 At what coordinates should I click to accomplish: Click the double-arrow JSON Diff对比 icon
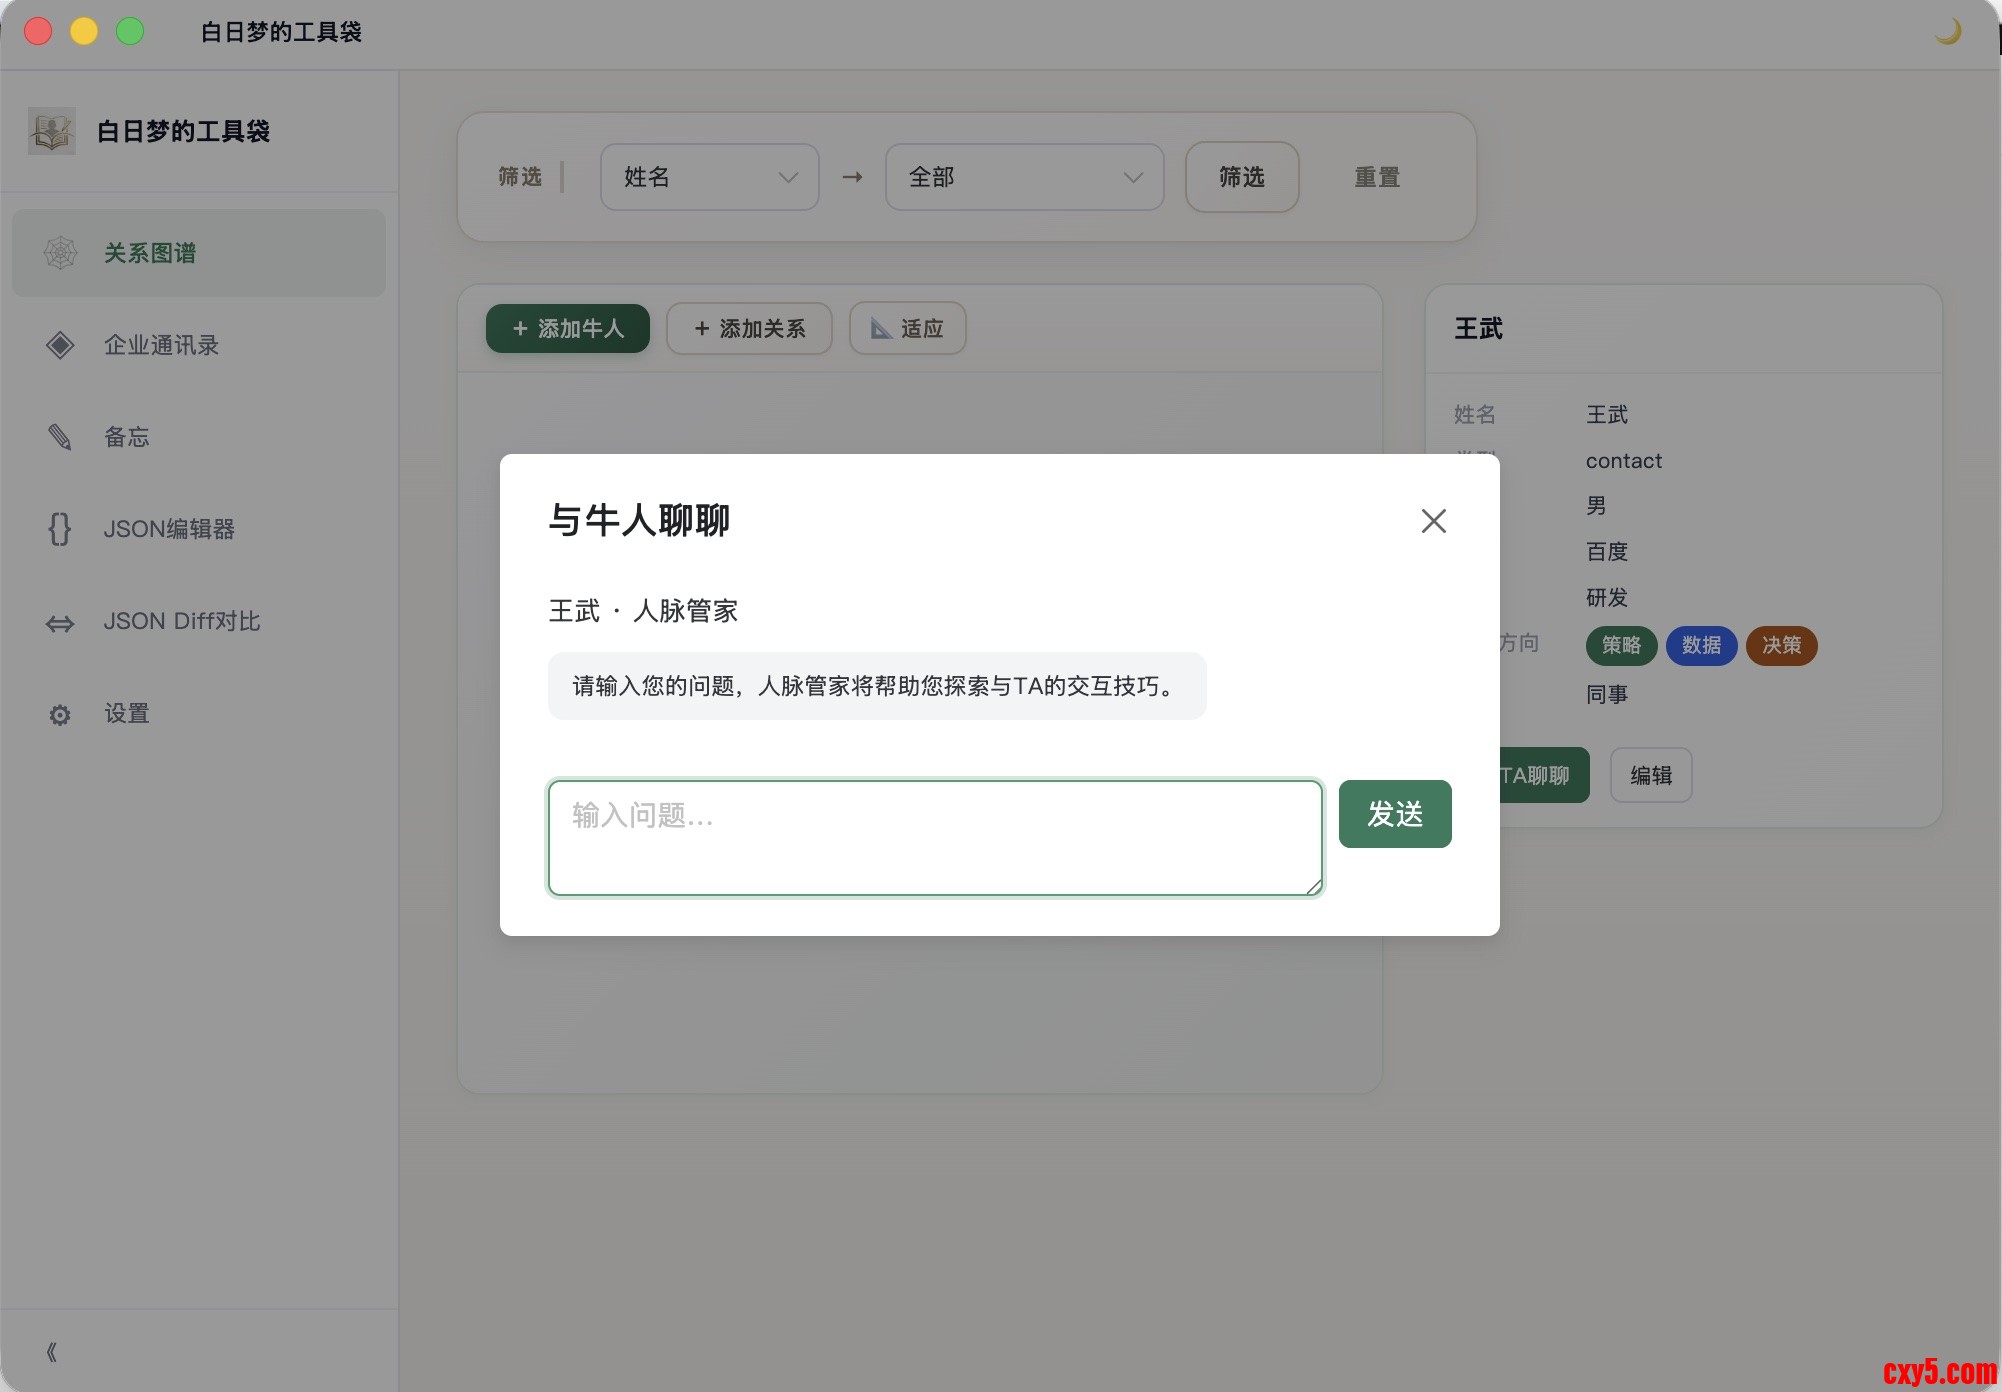tap(60, 623)
